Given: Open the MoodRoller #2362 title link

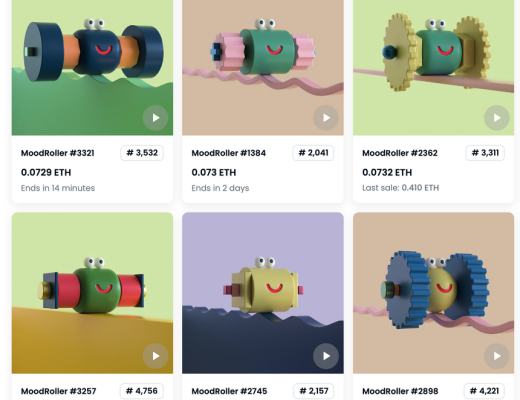Looking at the screenshot, I should (x=400, y=153).
